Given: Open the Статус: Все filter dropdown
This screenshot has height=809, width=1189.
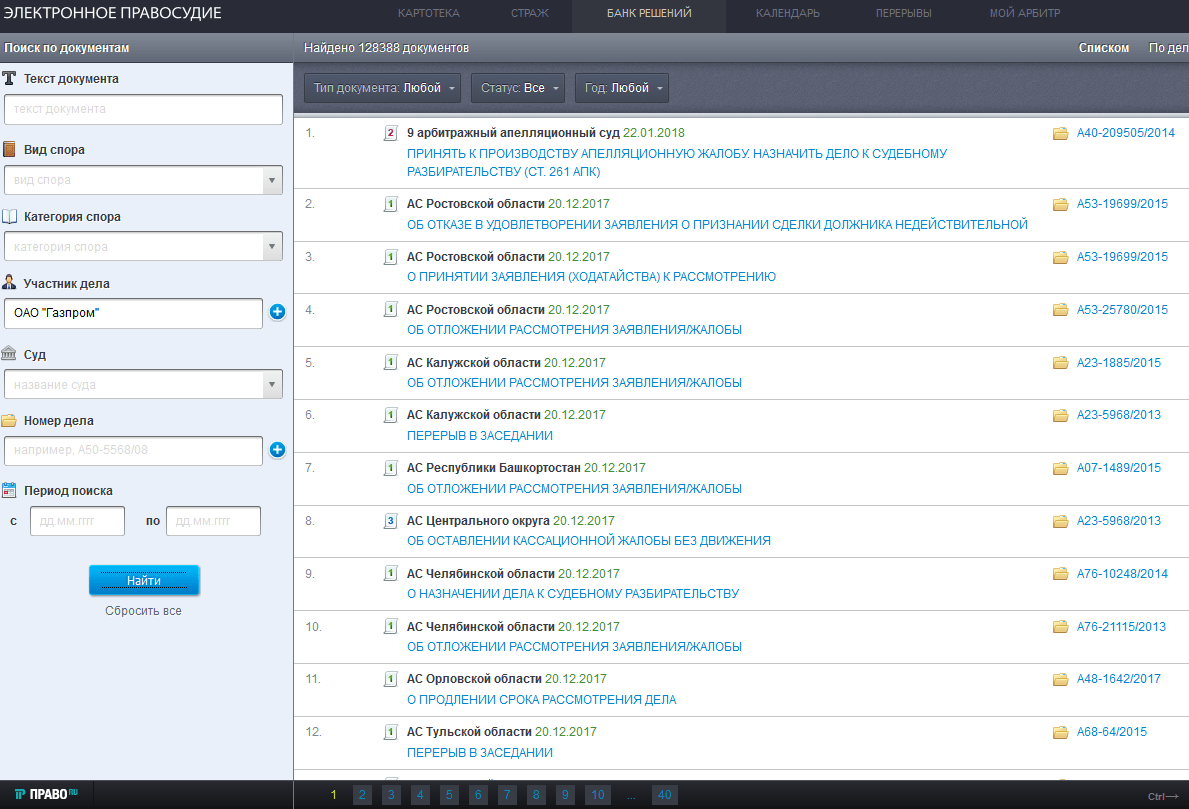Looking at the screenshot, I should [518, 88].
